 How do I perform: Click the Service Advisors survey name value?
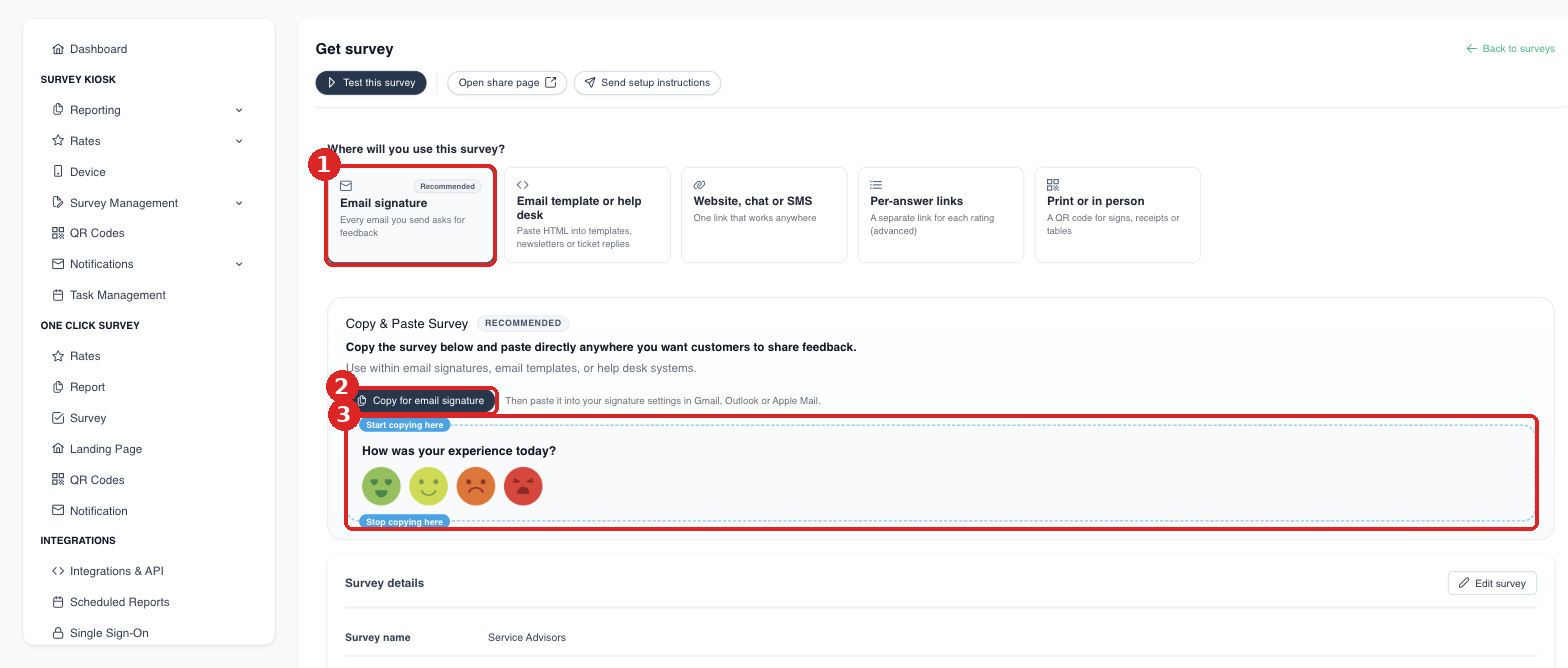click(527, 638)
